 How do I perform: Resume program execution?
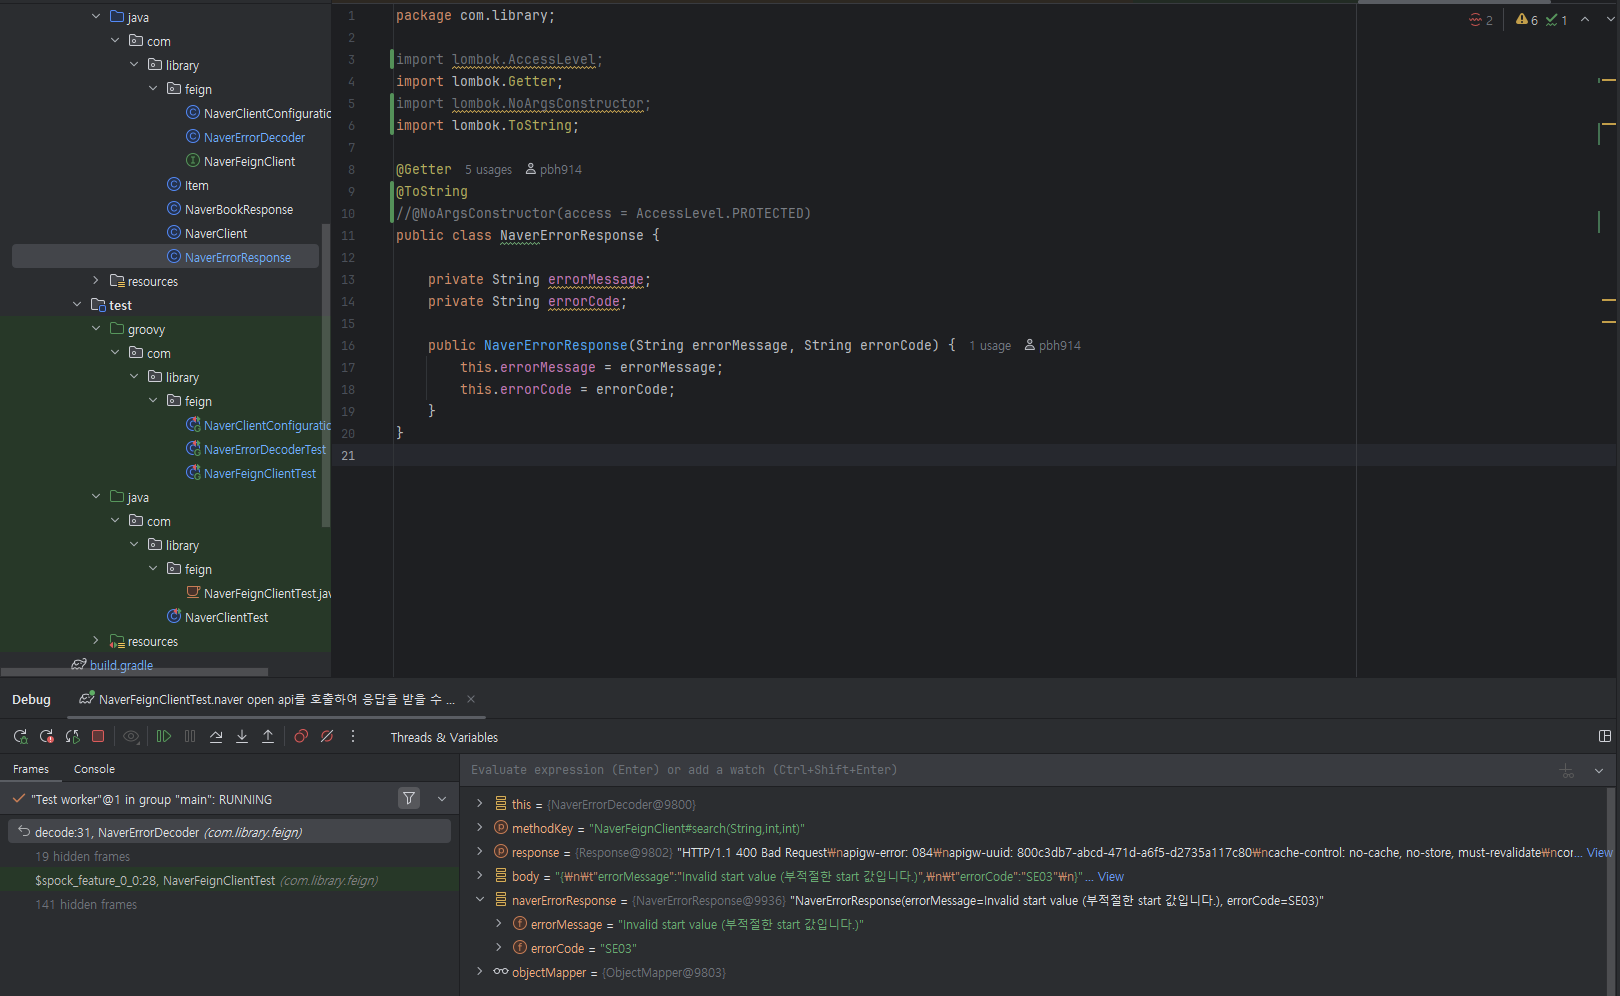click(x=164, y=737)
